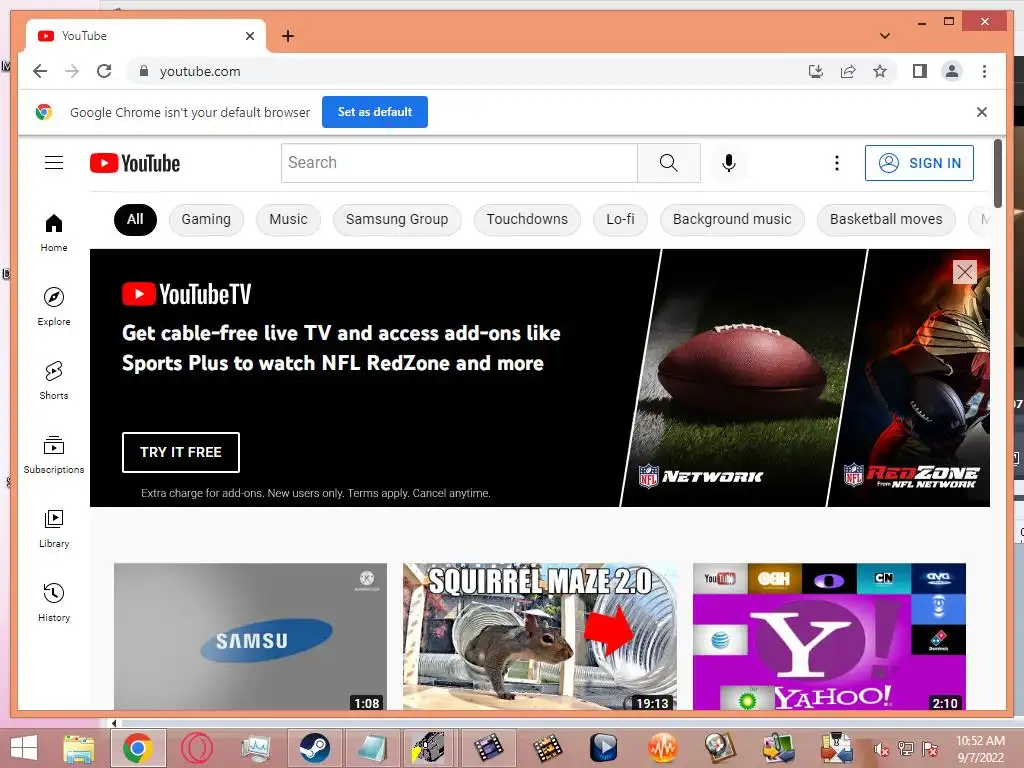Click the YouTube browser tab

146,36
